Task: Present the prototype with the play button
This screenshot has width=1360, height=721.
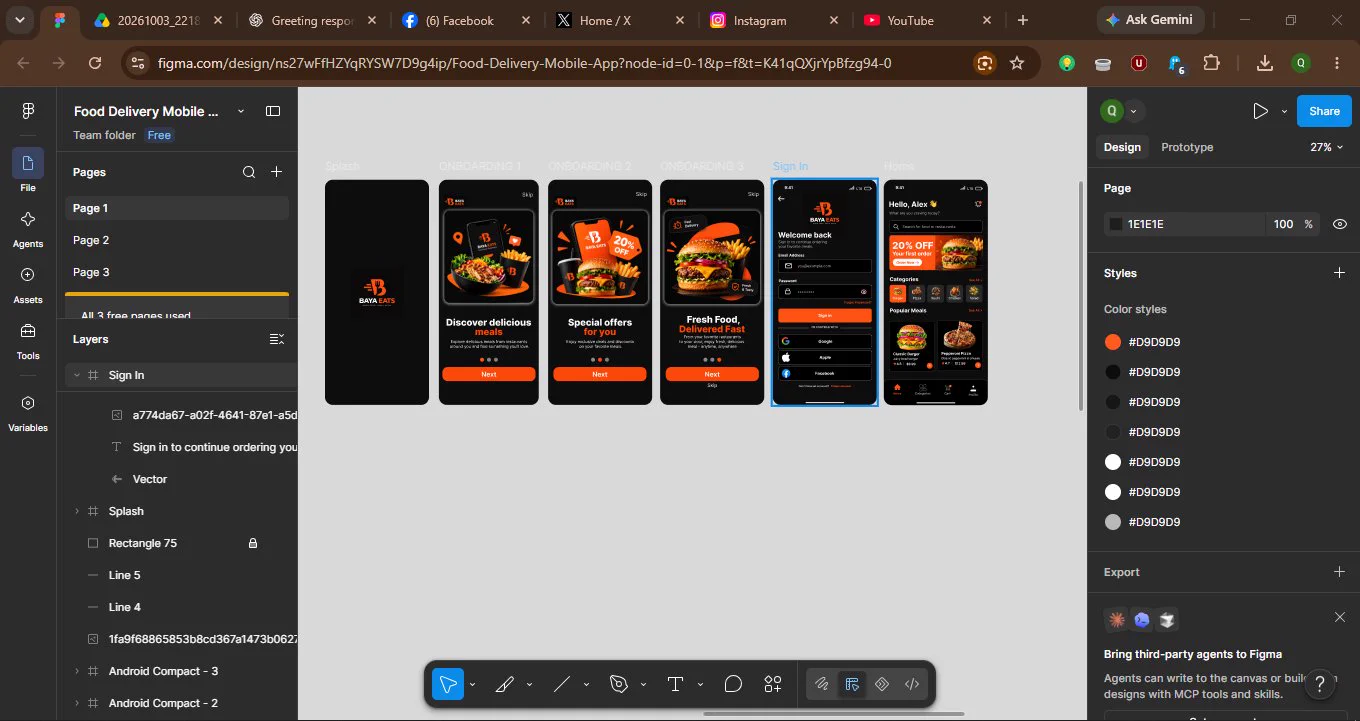Action: (1260, 111)
